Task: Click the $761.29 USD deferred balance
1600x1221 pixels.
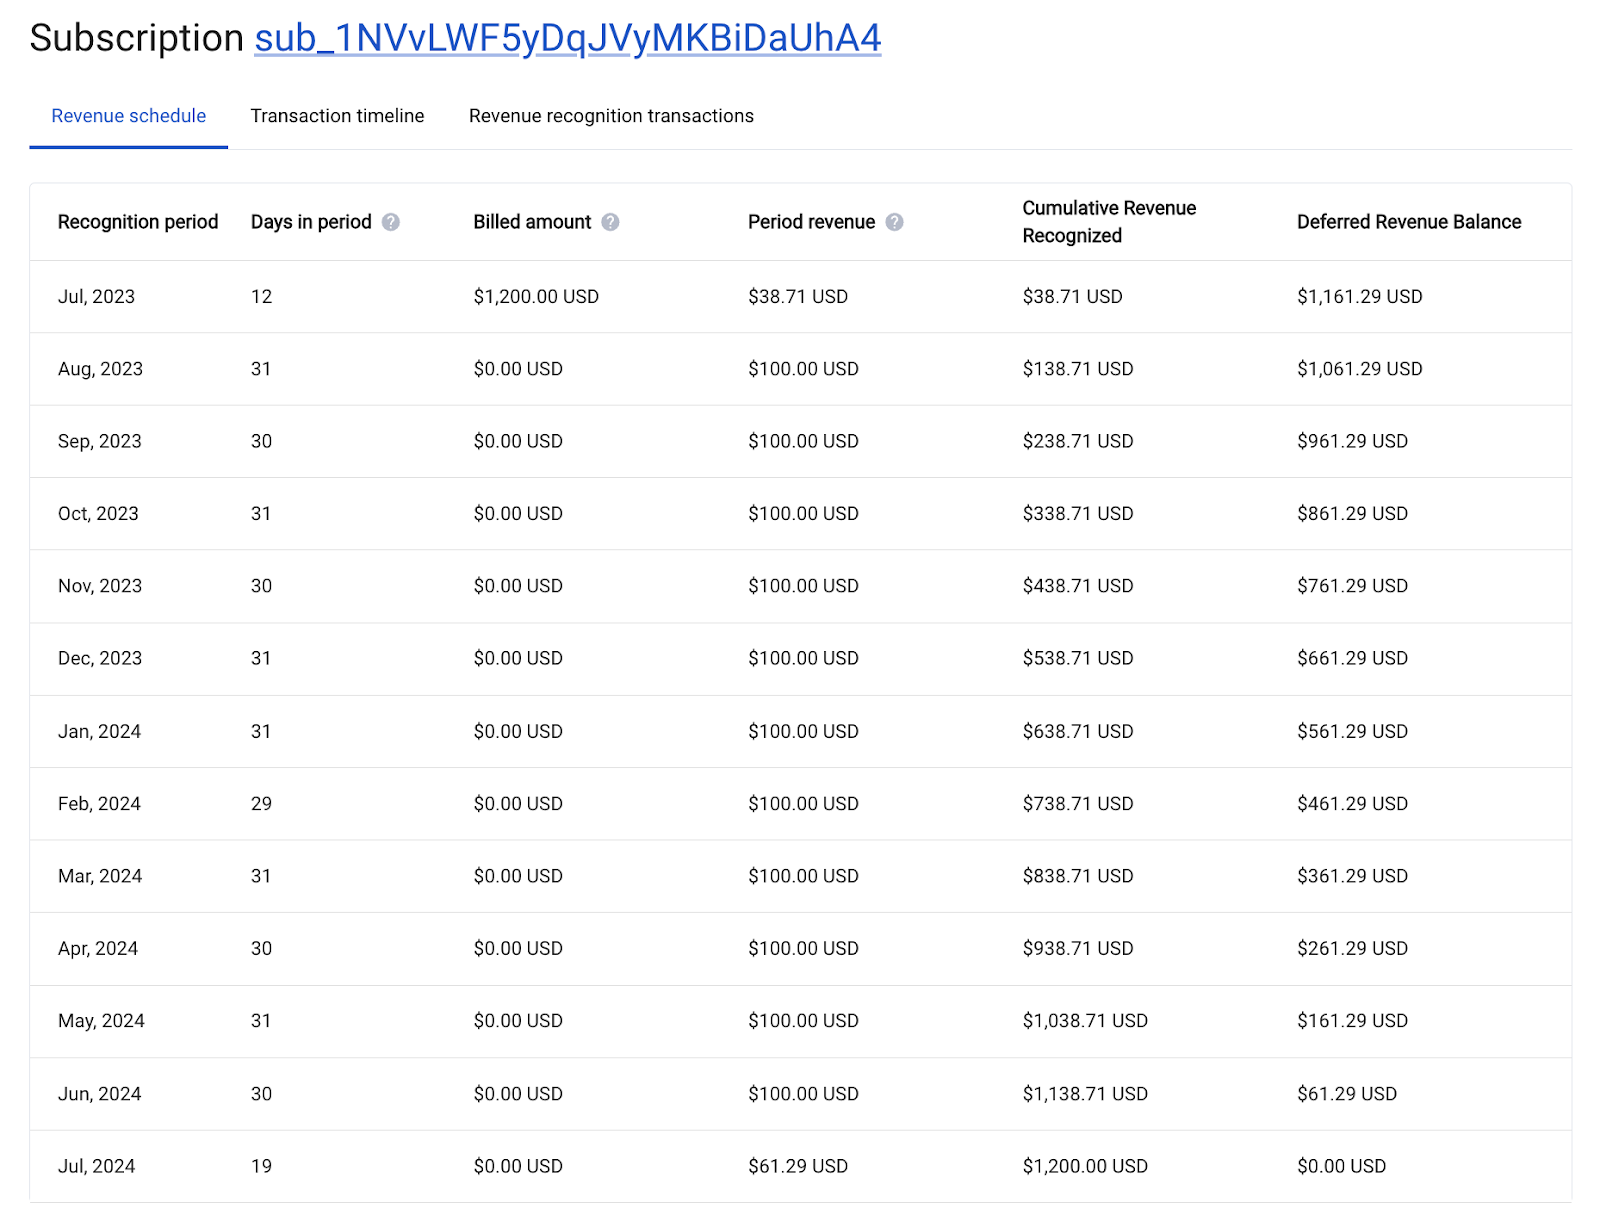Action: pos(1352,586)
